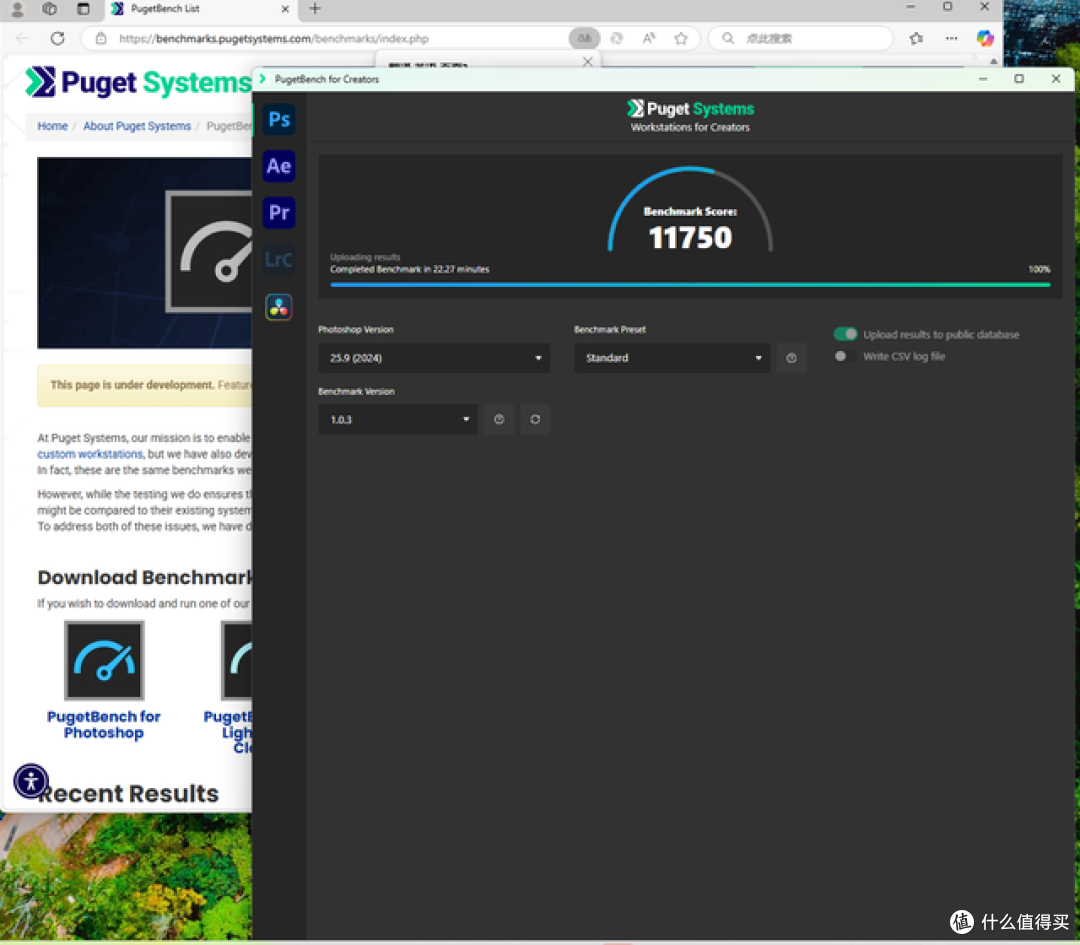Click the speedometer banner image on webpage
This screenshot has width=1080, height=945.
pos(145,253)
